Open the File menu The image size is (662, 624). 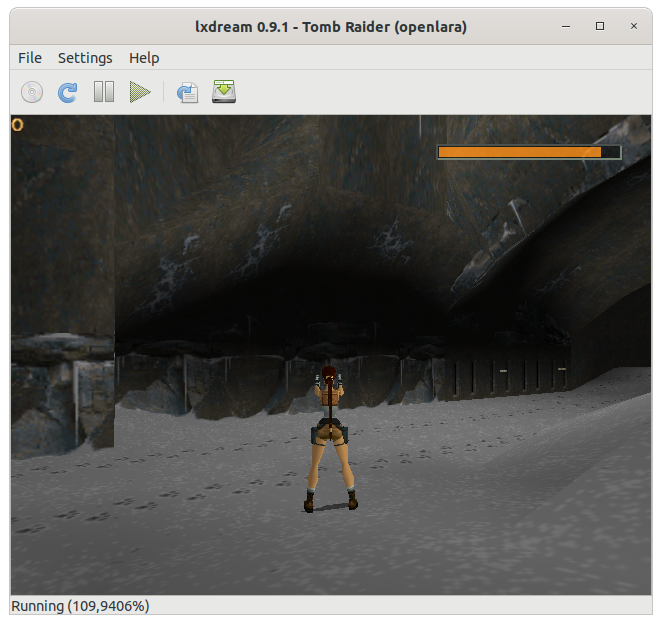click(x=30, y=58)
